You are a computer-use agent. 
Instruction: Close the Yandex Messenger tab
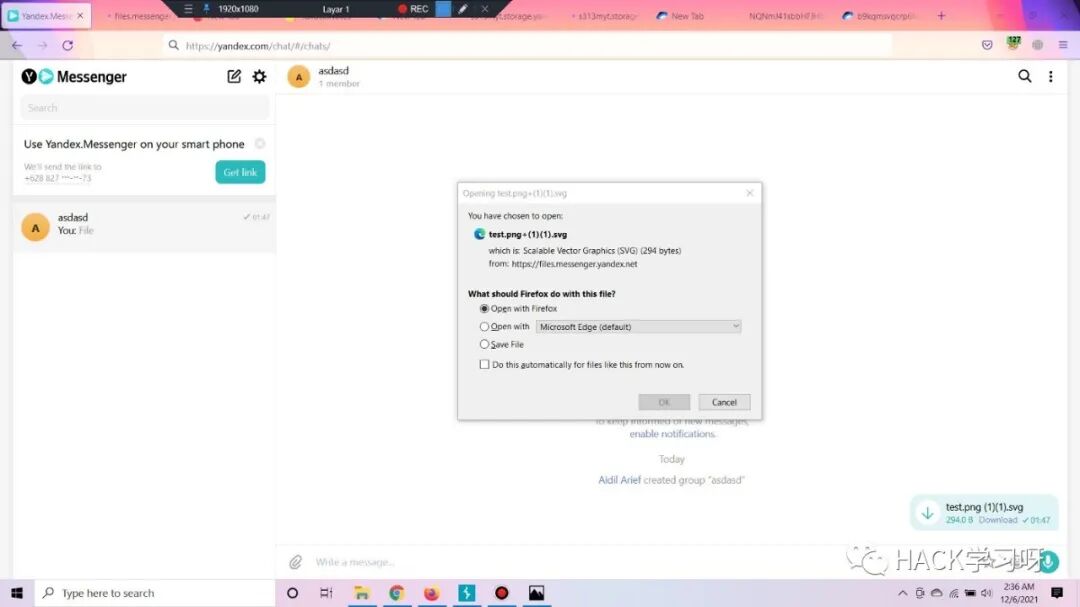(x=80, y=15)
